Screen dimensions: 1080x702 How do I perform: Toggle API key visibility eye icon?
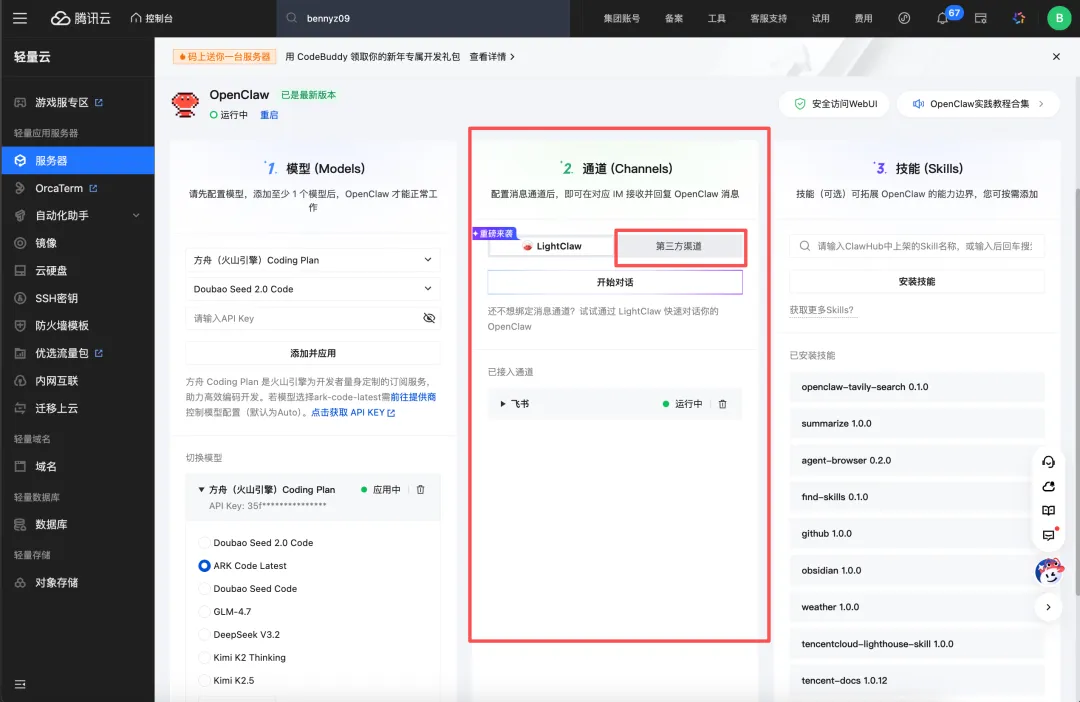429,318
